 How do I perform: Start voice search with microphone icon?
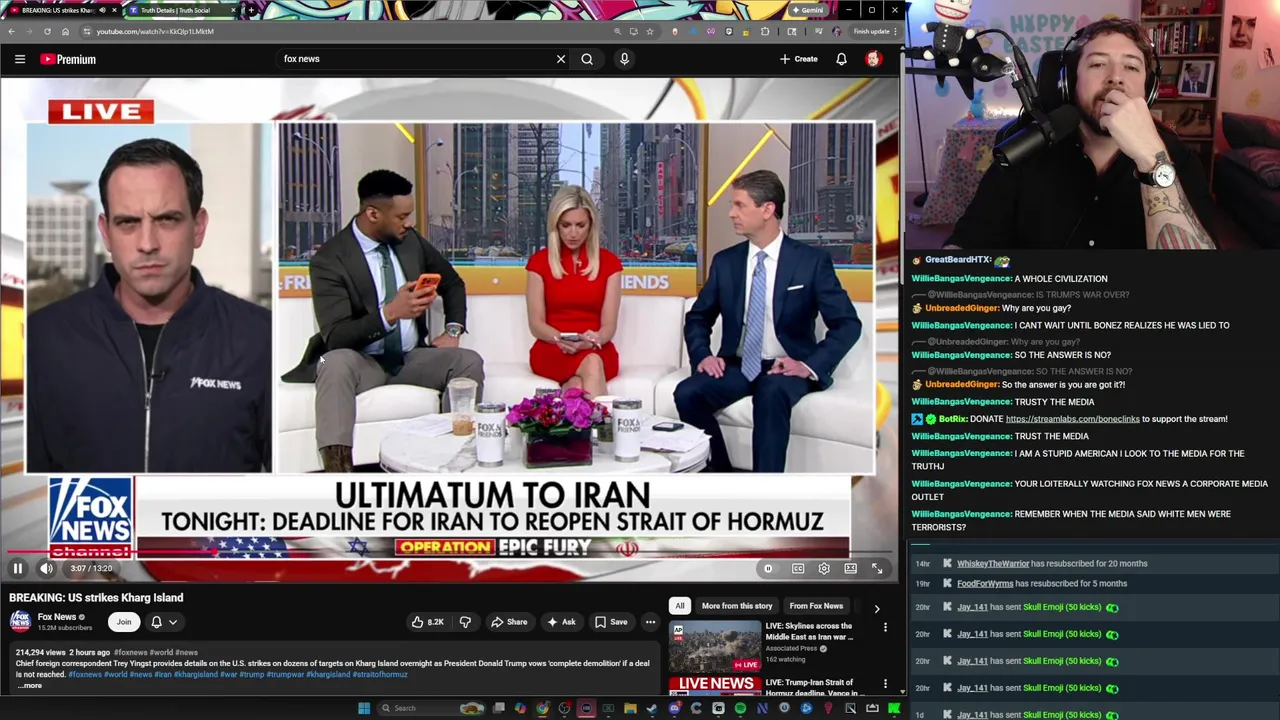click(624, 59)
